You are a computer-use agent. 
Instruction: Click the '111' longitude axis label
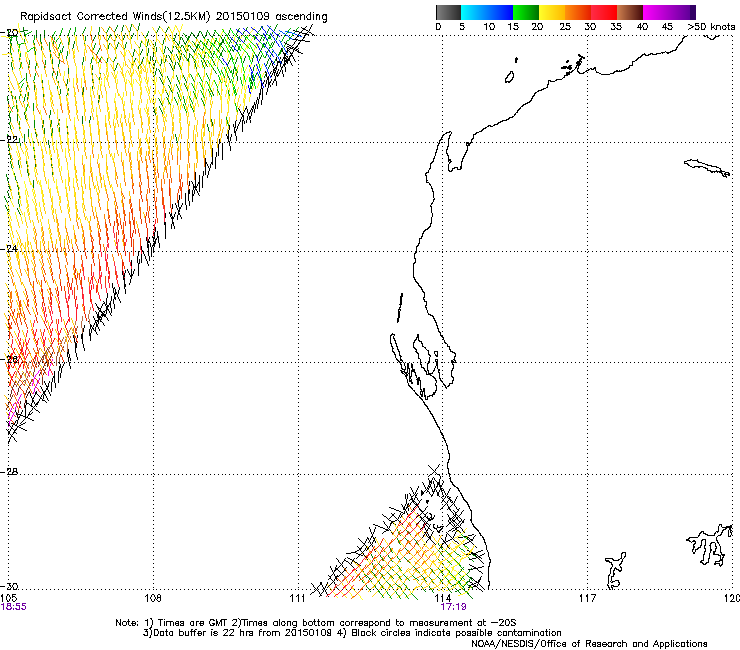click(297, 598)
